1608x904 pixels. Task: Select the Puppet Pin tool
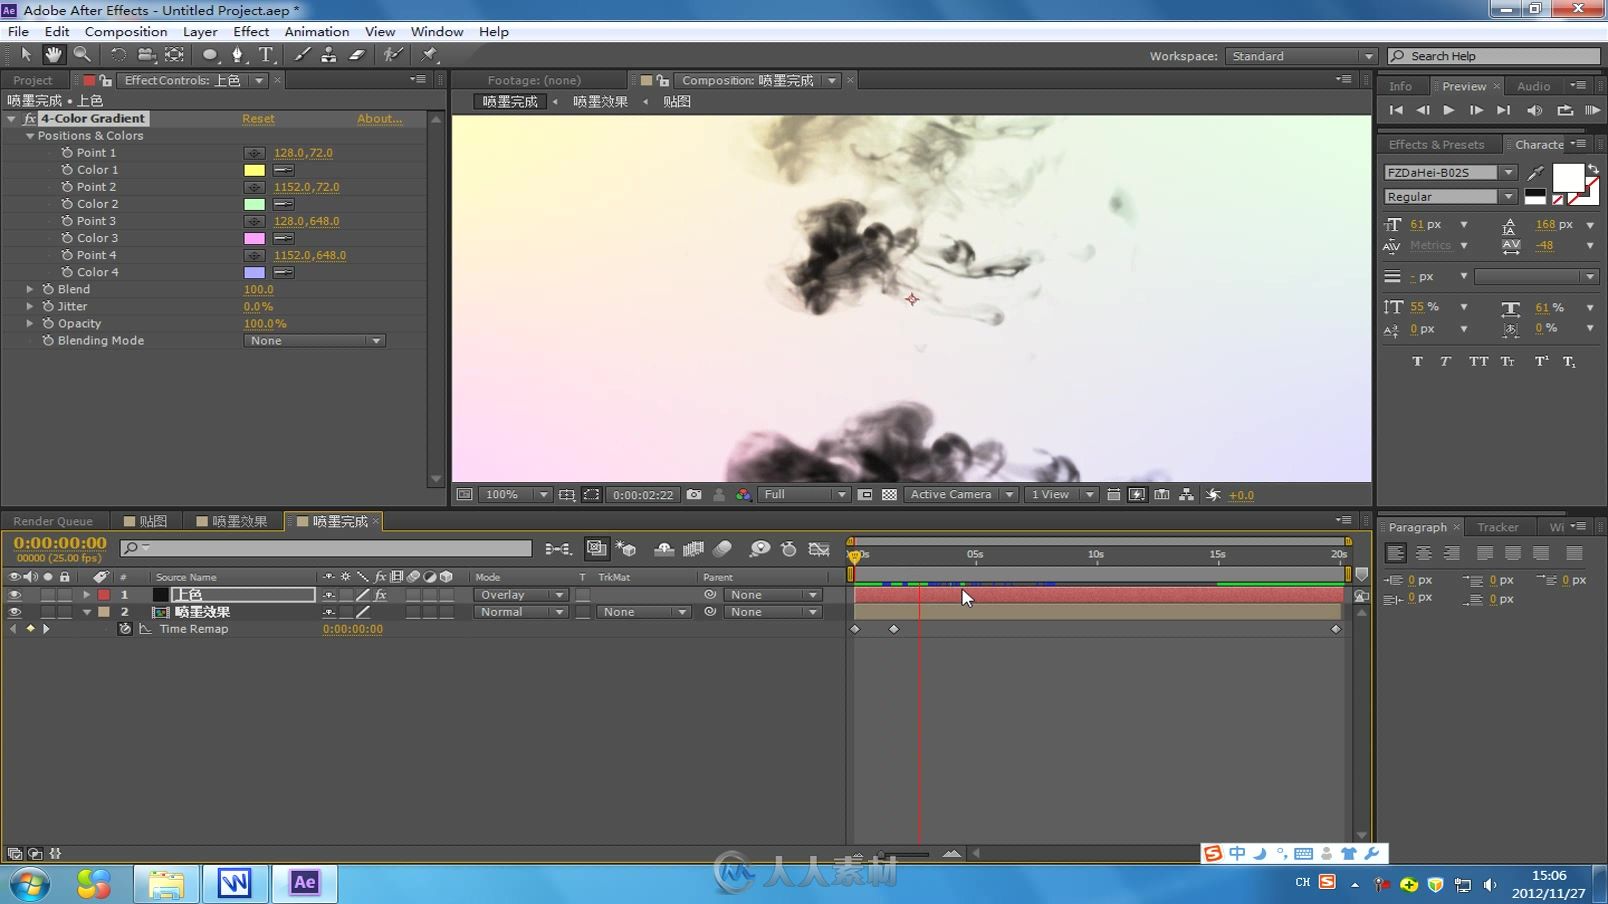tap(430, 55)
